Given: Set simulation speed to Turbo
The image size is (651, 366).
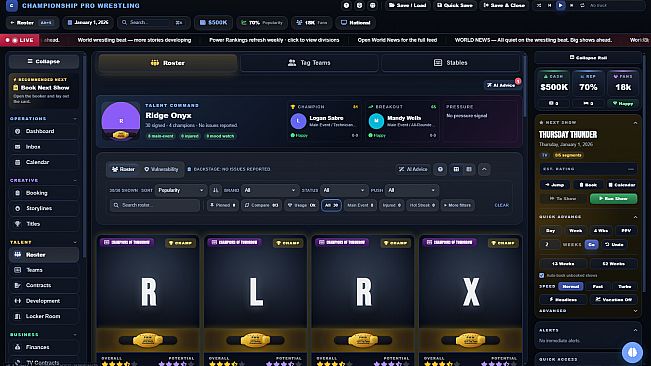Looking at the screenshot, I should pos(624,286).
